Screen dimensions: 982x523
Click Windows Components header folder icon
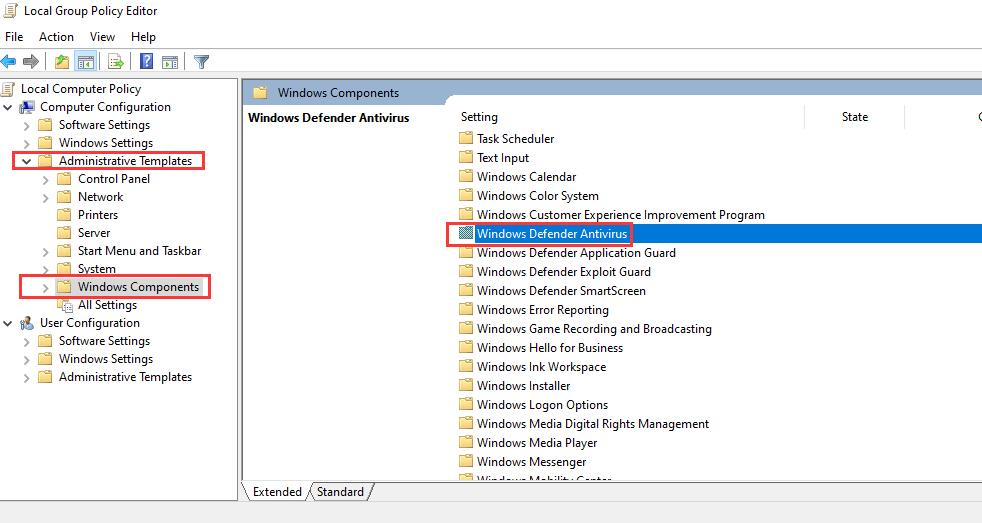(261, 93)
